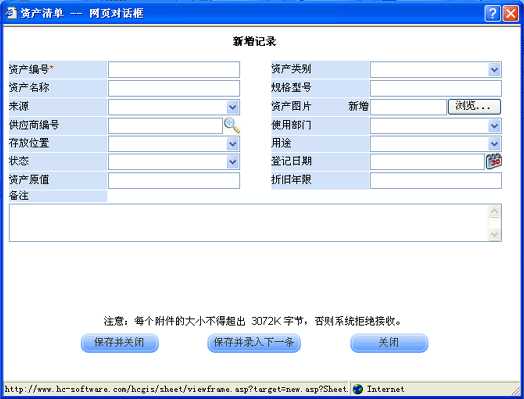524x399 pixels.
Task: Click the 资产图片 file path field
Action: [408, 107]
